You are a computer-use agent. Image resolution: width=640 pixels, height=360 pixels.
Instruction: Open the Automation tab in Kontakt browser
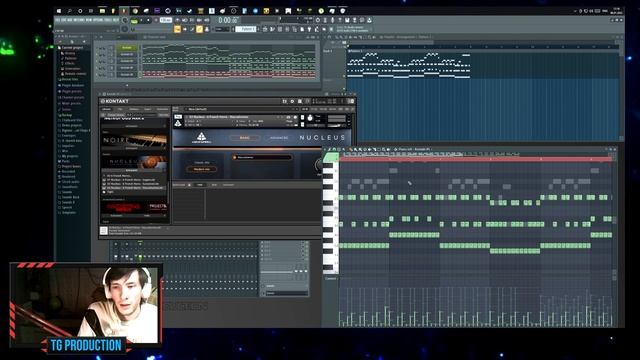coord(162,109)
